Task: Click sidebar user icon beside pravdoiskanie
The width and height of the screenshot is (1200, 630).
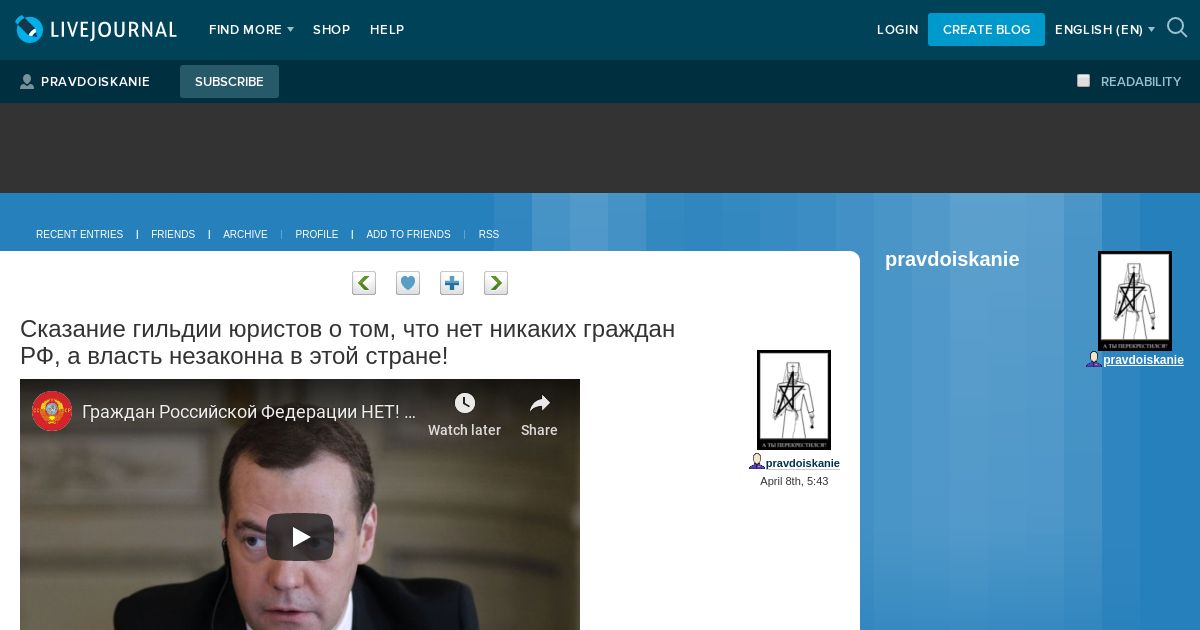Action: (1094, 359)
